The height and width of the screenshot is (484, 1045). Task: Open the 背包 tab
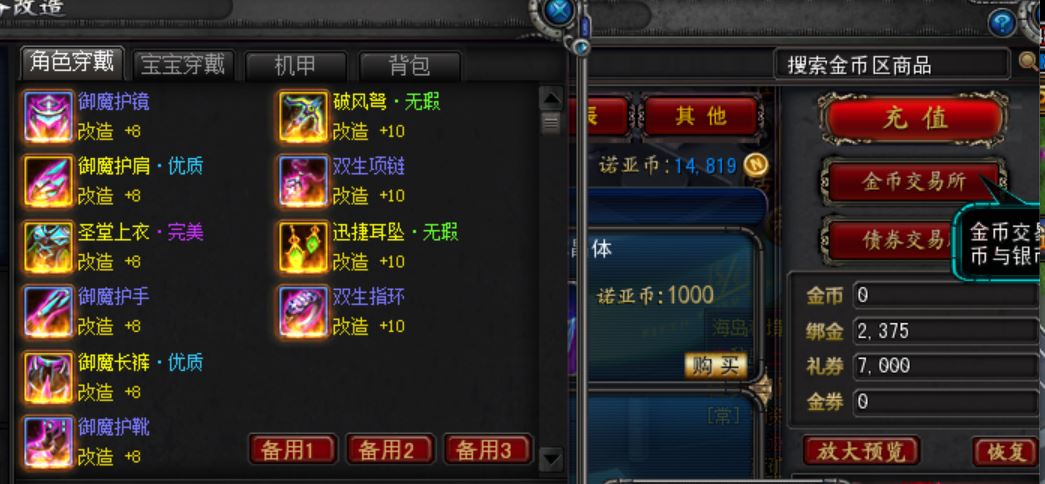click(x=409, y=65)
